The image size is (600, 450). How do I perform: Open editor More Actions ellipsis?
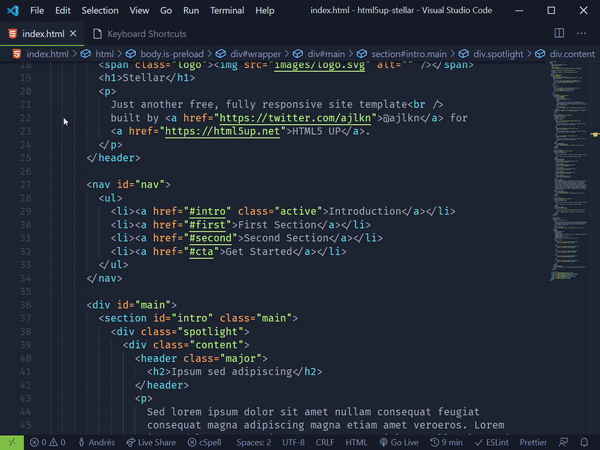pos(581,33)
